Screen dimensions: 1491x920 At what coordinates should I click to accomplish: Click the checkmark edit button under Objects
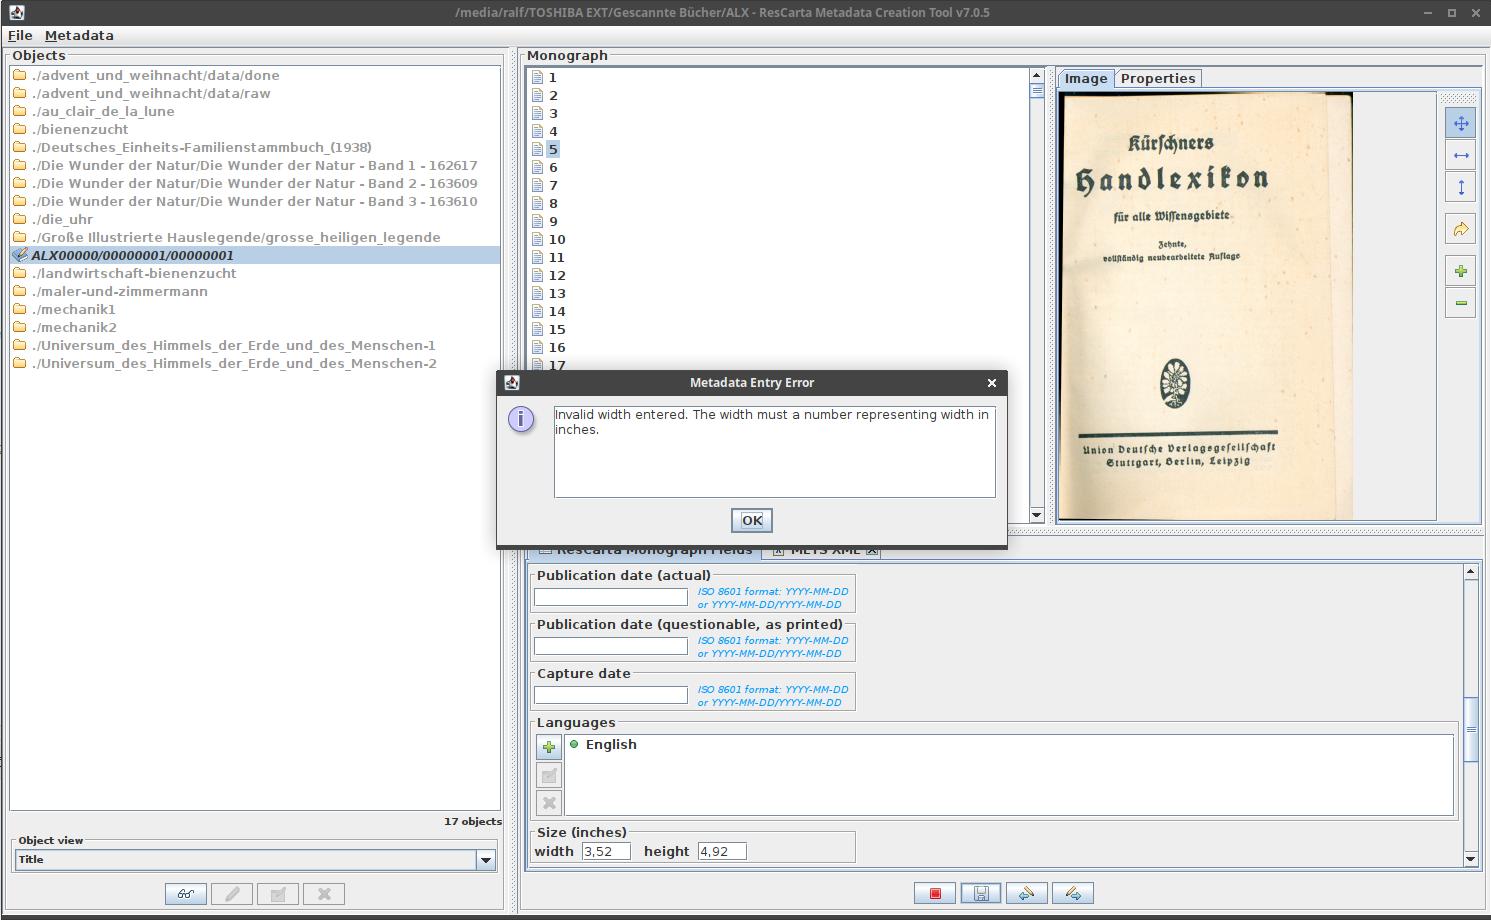coord(278,894)
